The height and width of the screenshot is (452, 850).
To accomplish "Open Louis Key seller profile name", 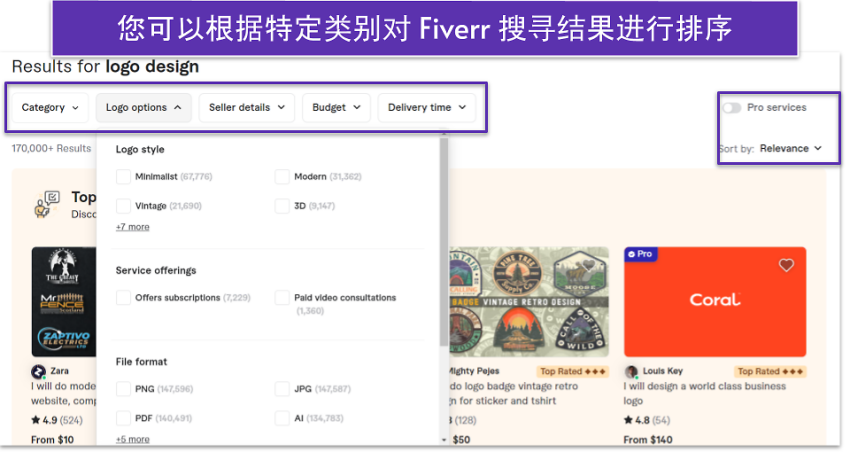I will click(x=662, y=371).
